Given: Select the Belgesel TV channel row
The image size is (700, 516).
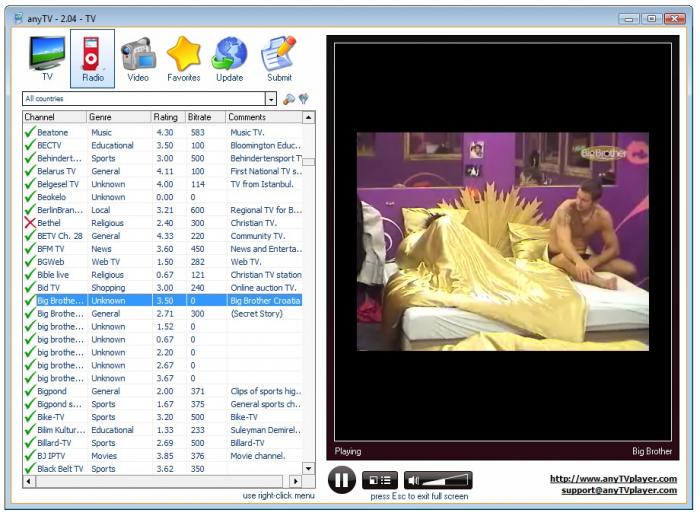Looking at the screenshot, I should (x=163, y=184).
